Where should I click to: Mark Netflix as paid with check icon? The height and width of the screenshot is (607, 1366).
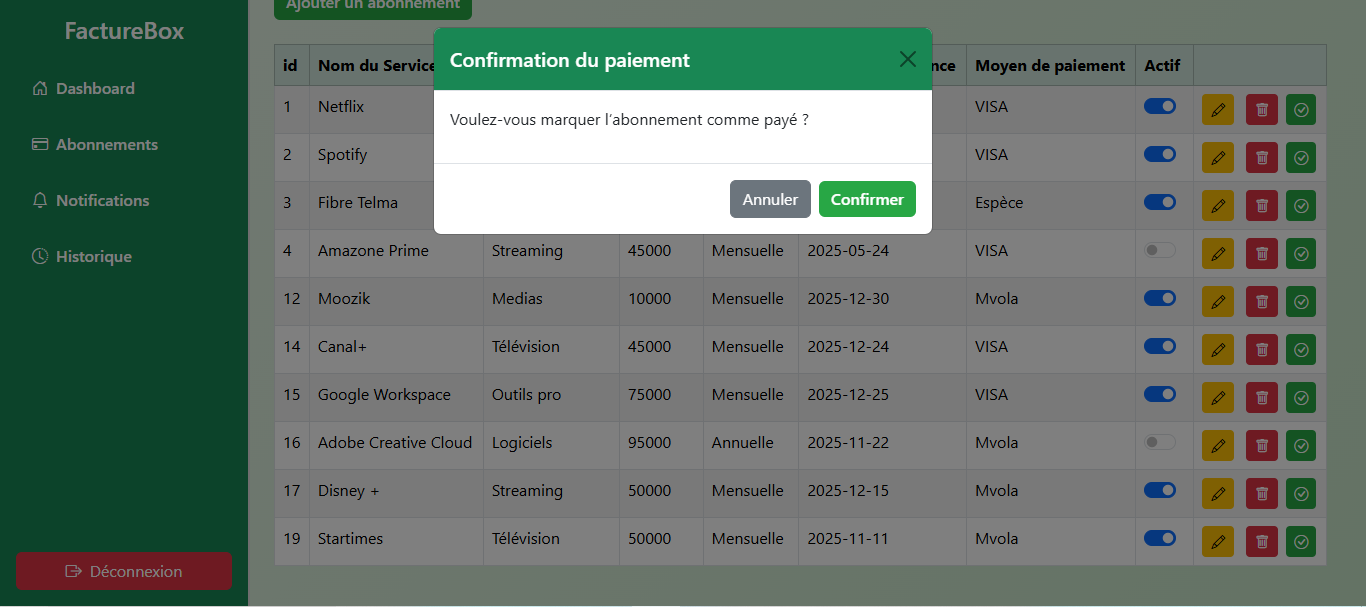(1301, 110)
